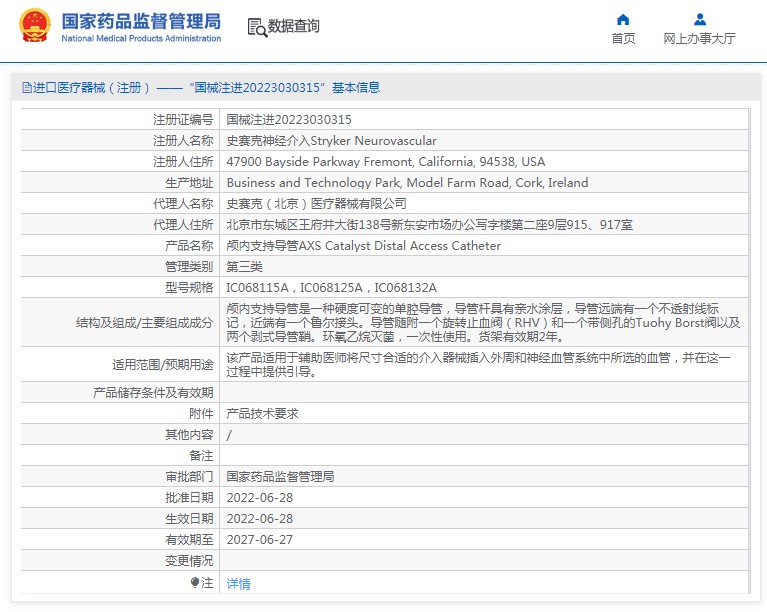This screenshot has width=767, height=612.
Task: Click the 该产品适用于辅助医师 intended use text
Action: tap(478, 364)
